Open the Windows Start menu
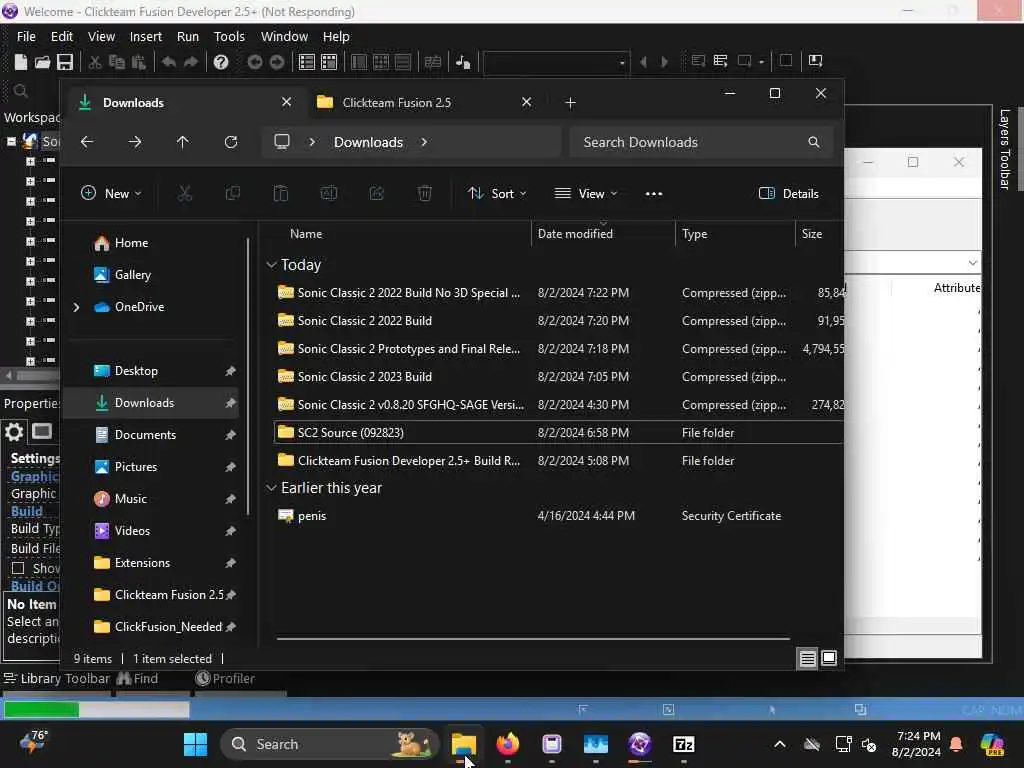This screenshot has height=768, width=1024. point(195,744)
